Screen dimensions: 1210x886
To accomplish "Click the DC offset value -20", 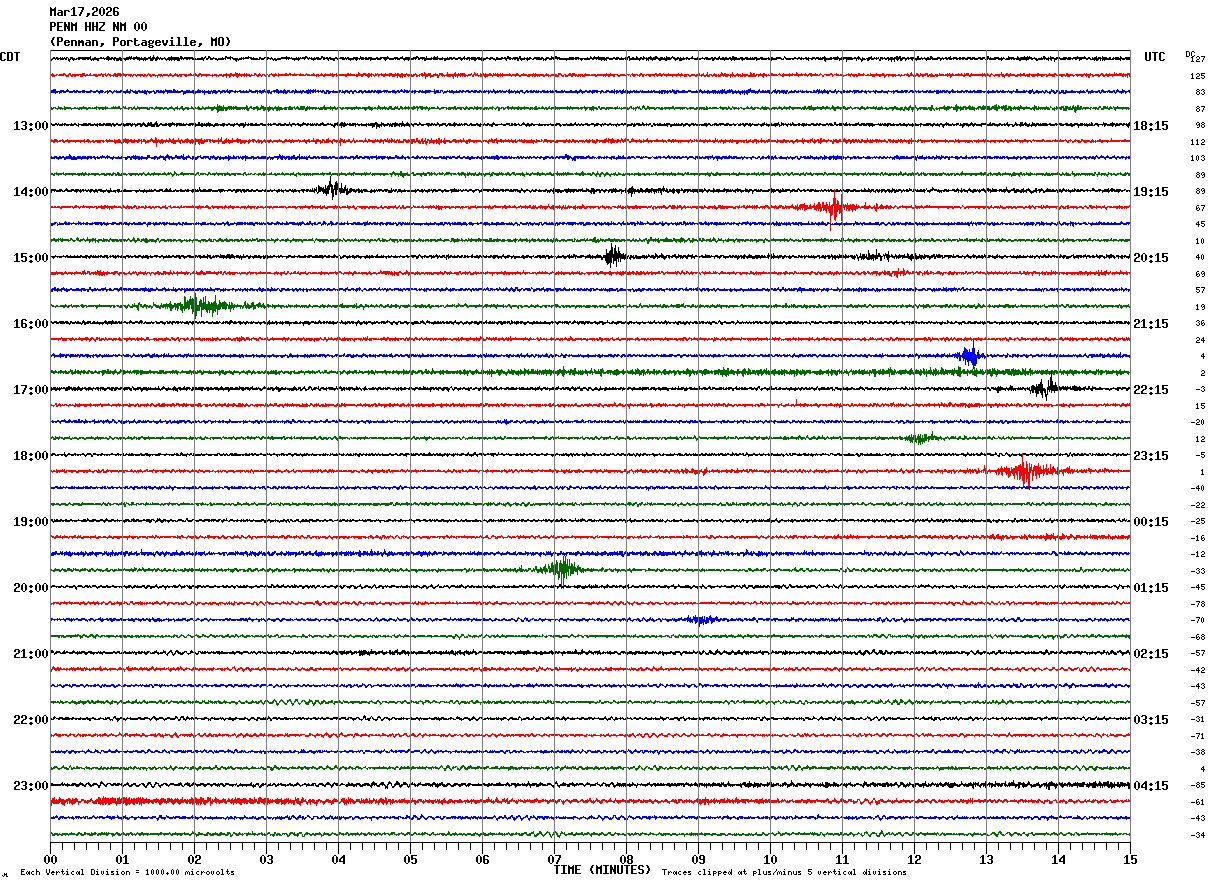I will coord(1197,422).
